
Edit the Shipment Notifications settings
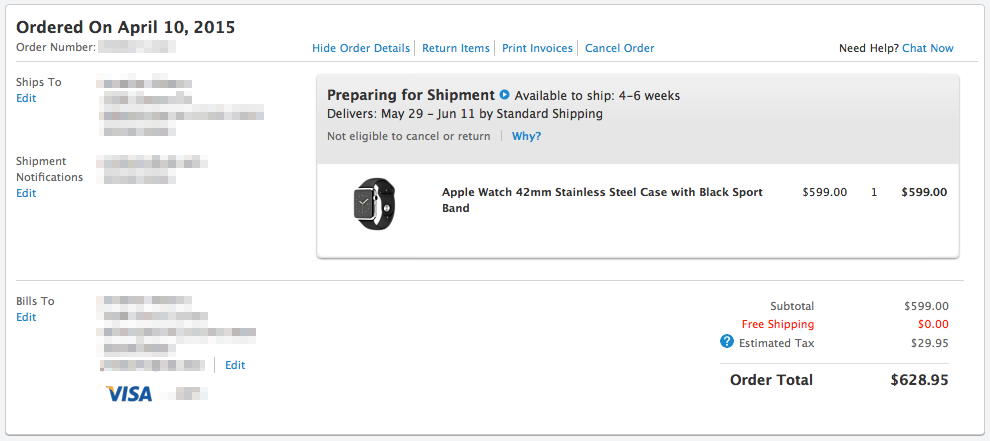point(26,193)
